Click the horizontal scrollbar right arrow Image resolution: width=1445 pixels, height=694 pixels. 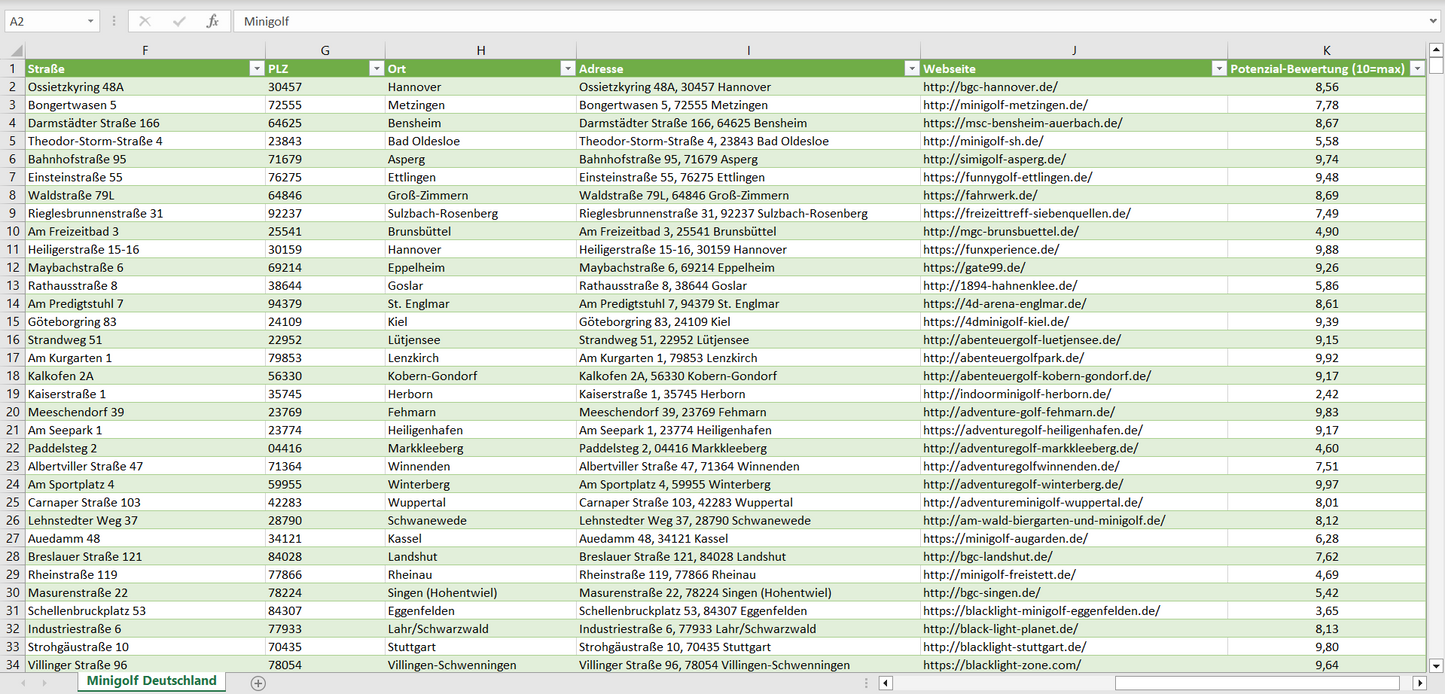coord(1419,683)
